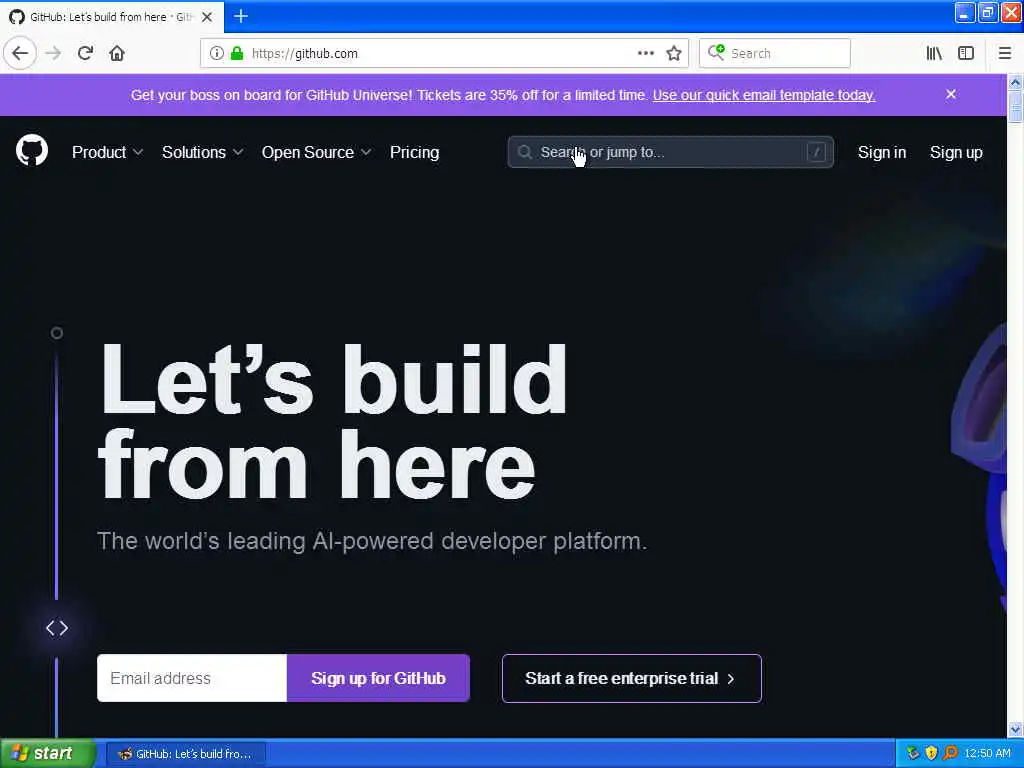Open the browser home page

pyautogui.click(x=117, y=53)
